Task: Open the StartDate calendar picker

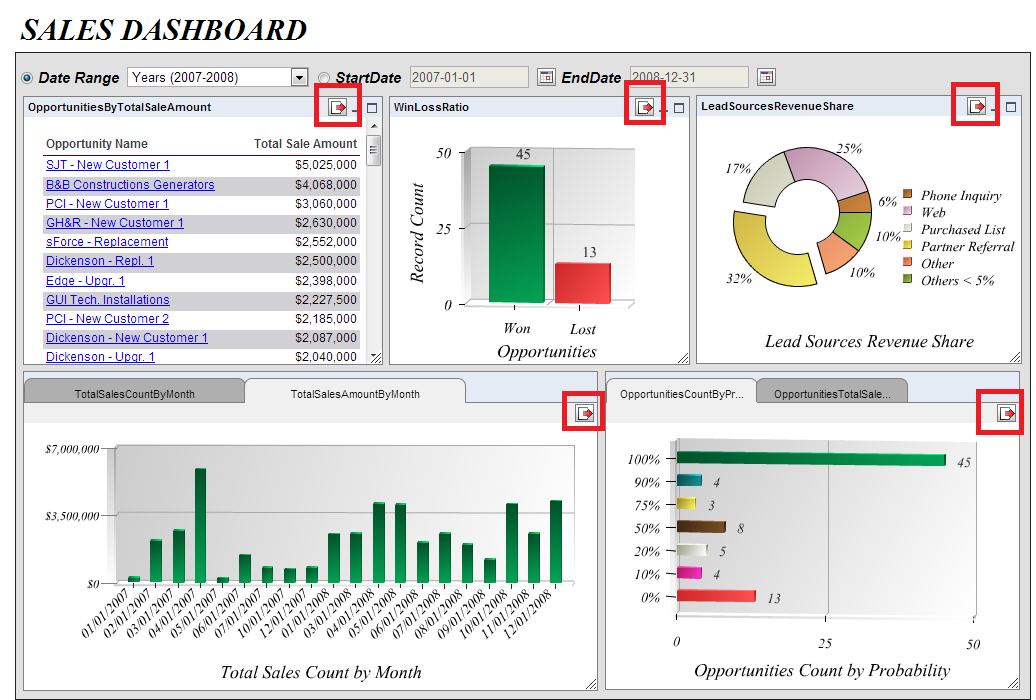Action: coord(546,77)
